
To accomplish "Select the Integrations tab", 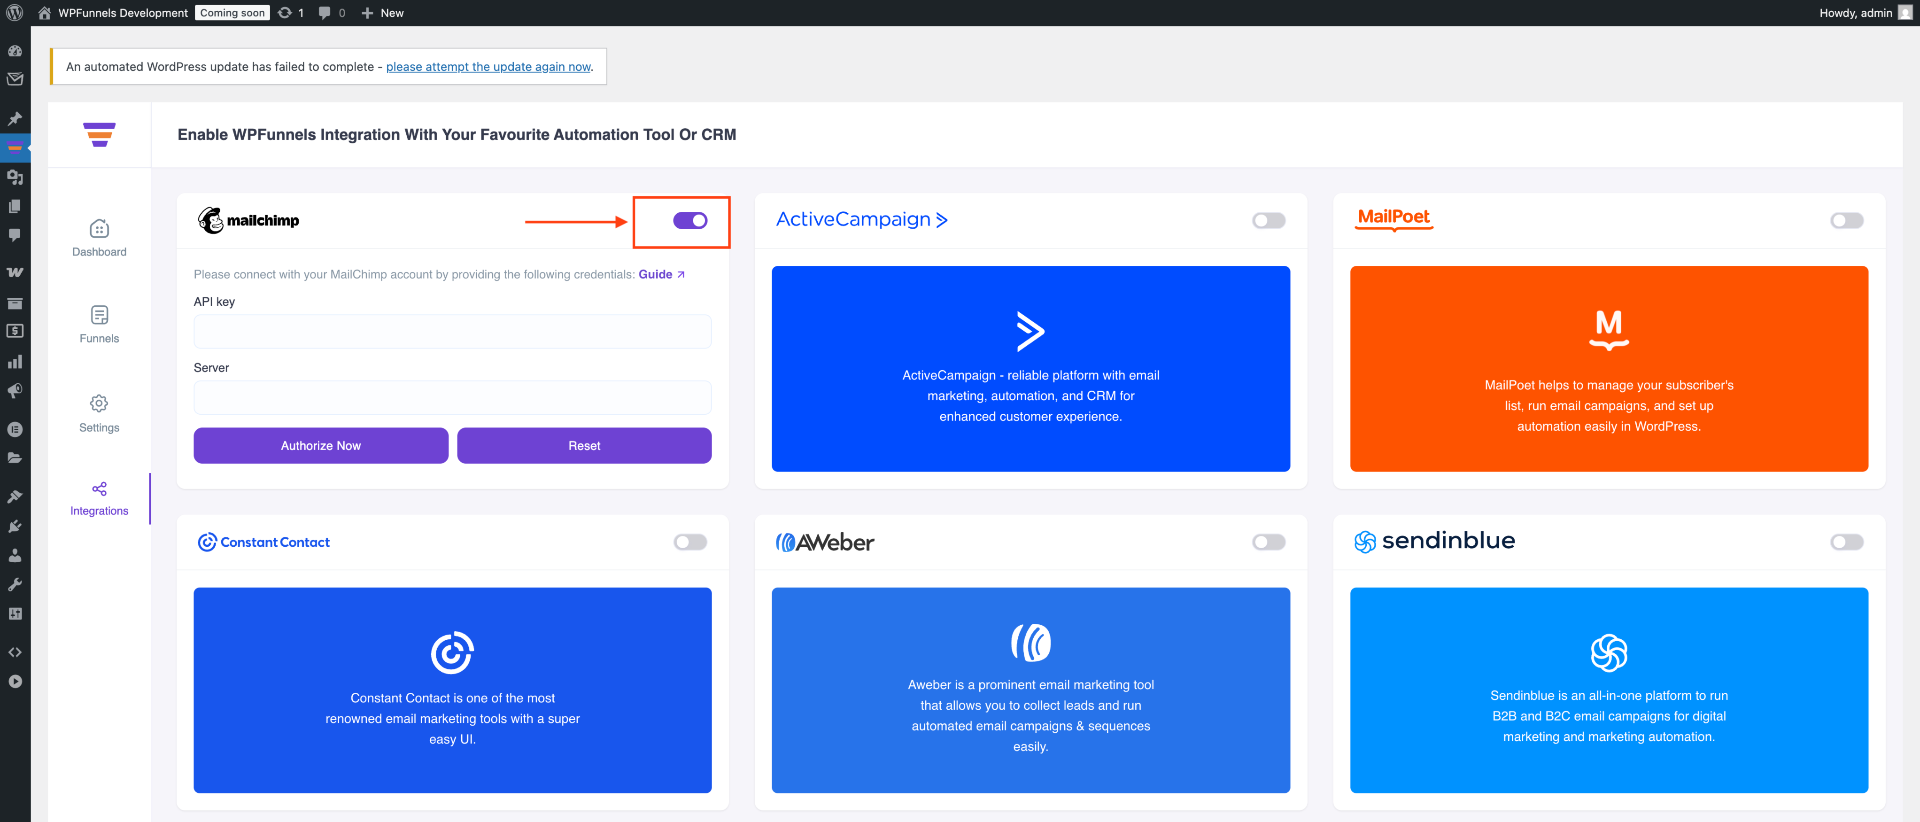I will tap(99, 498).
